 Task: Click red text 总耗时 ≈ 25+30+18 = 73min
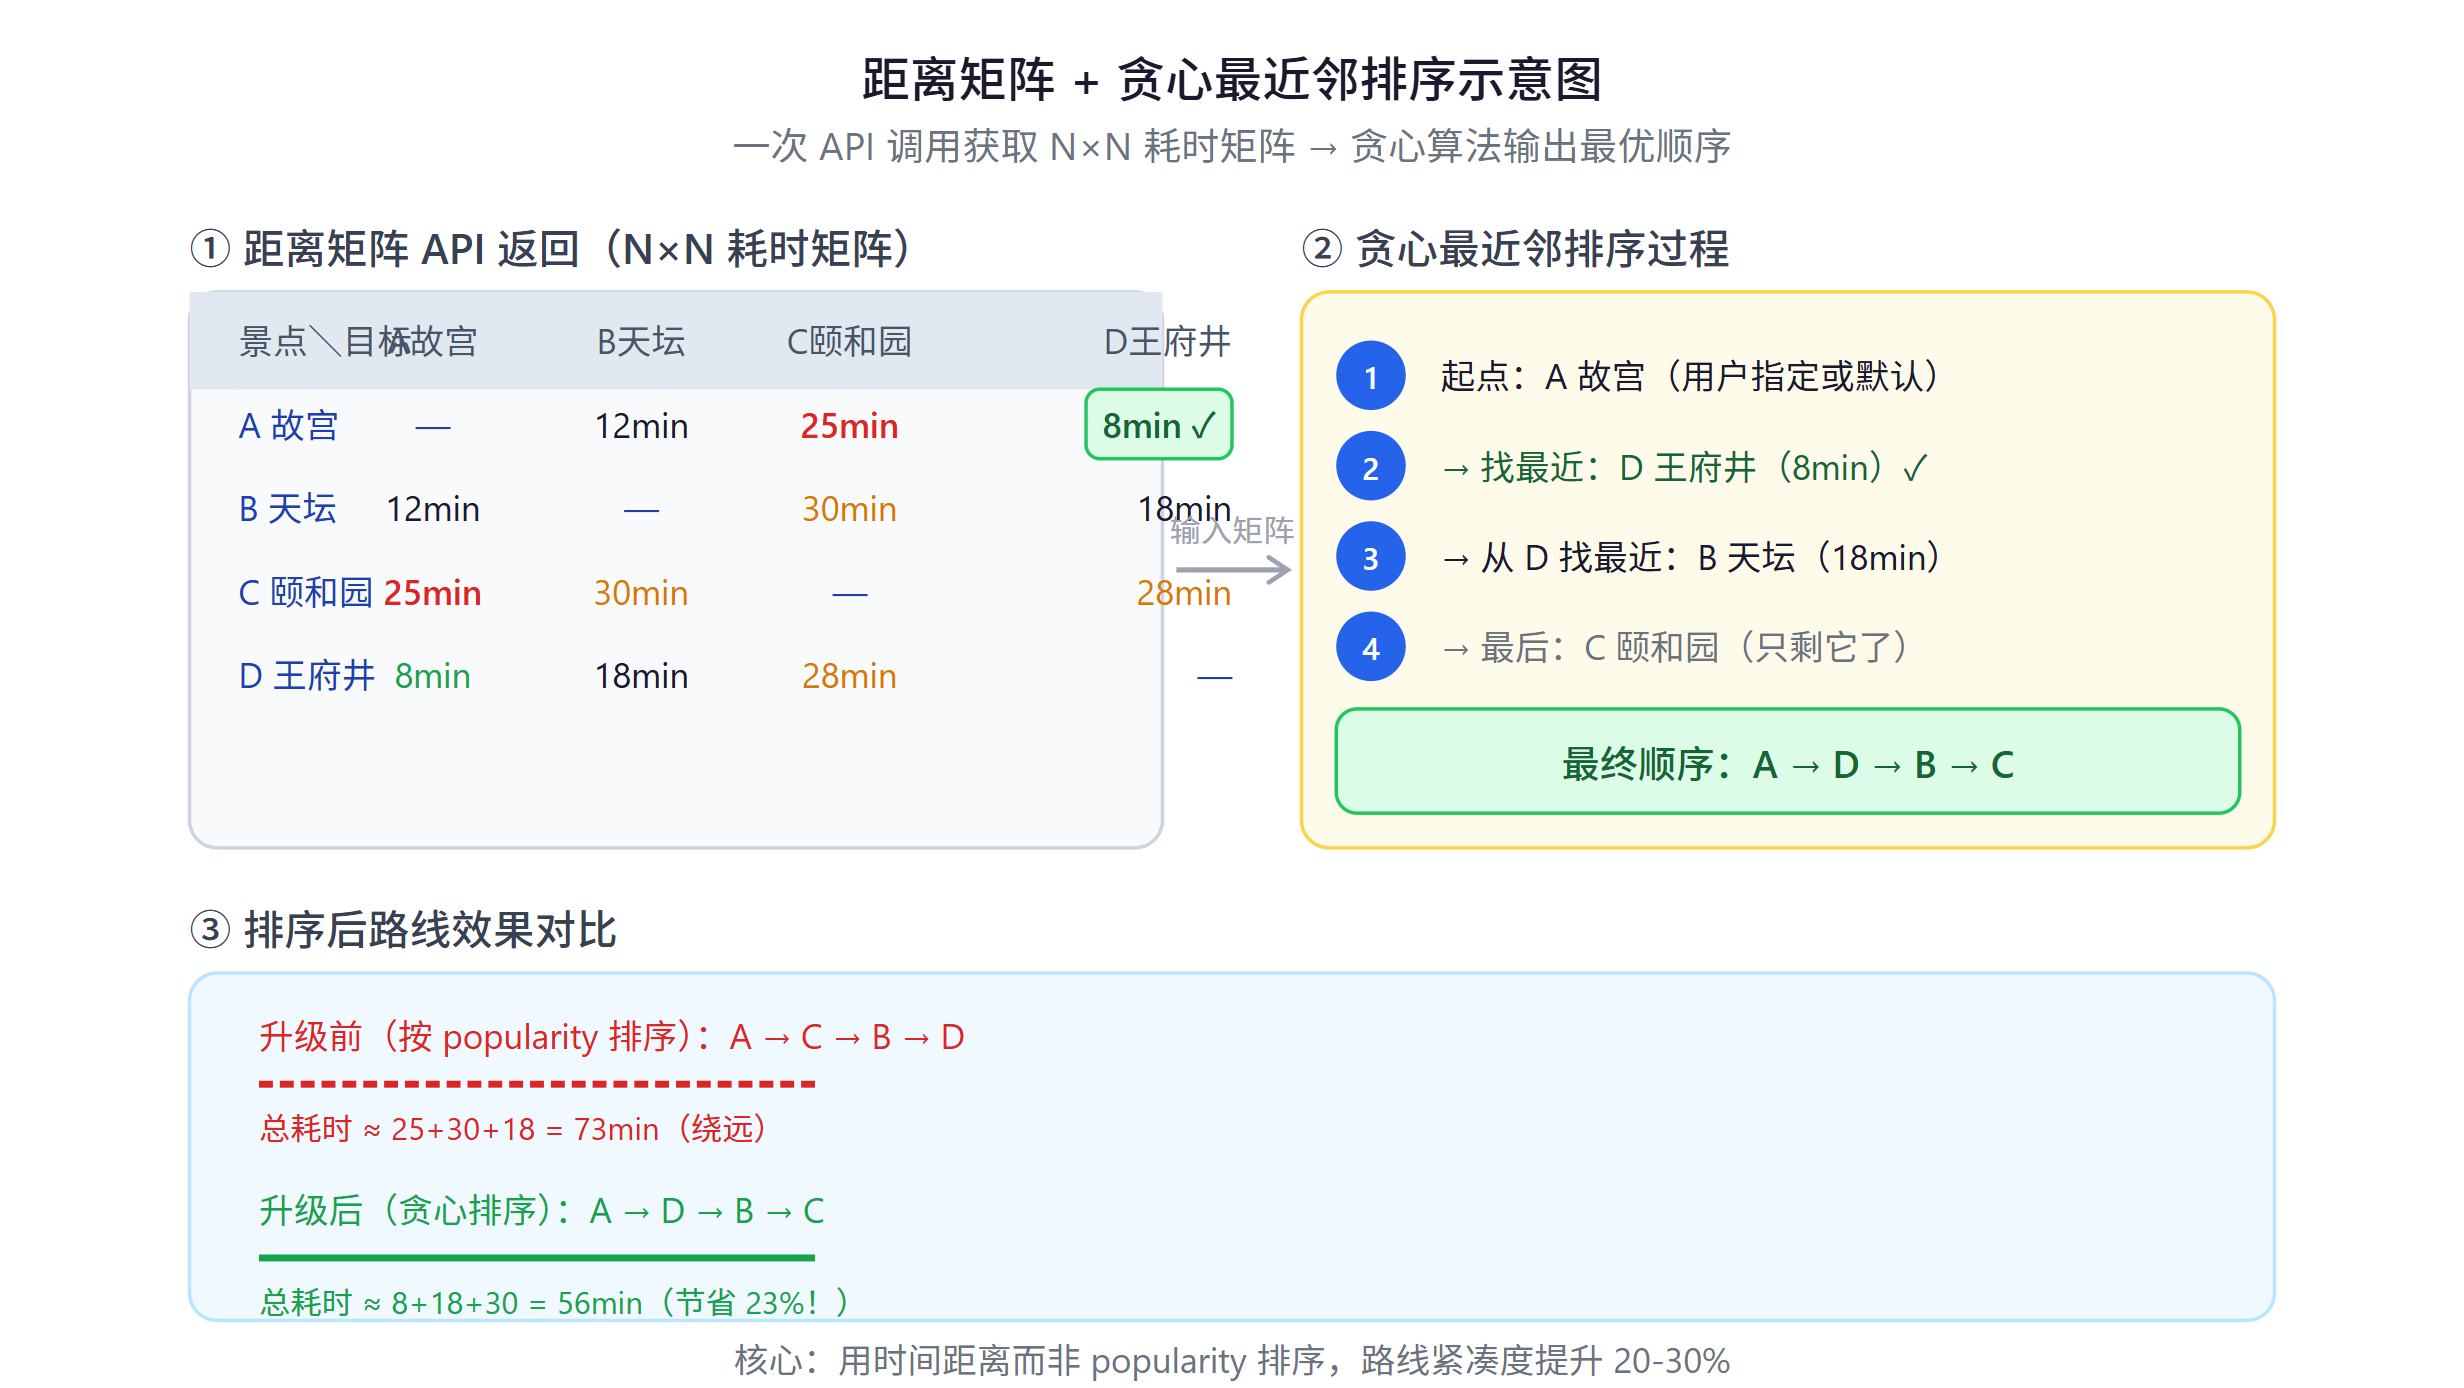tap(513, 1129)
